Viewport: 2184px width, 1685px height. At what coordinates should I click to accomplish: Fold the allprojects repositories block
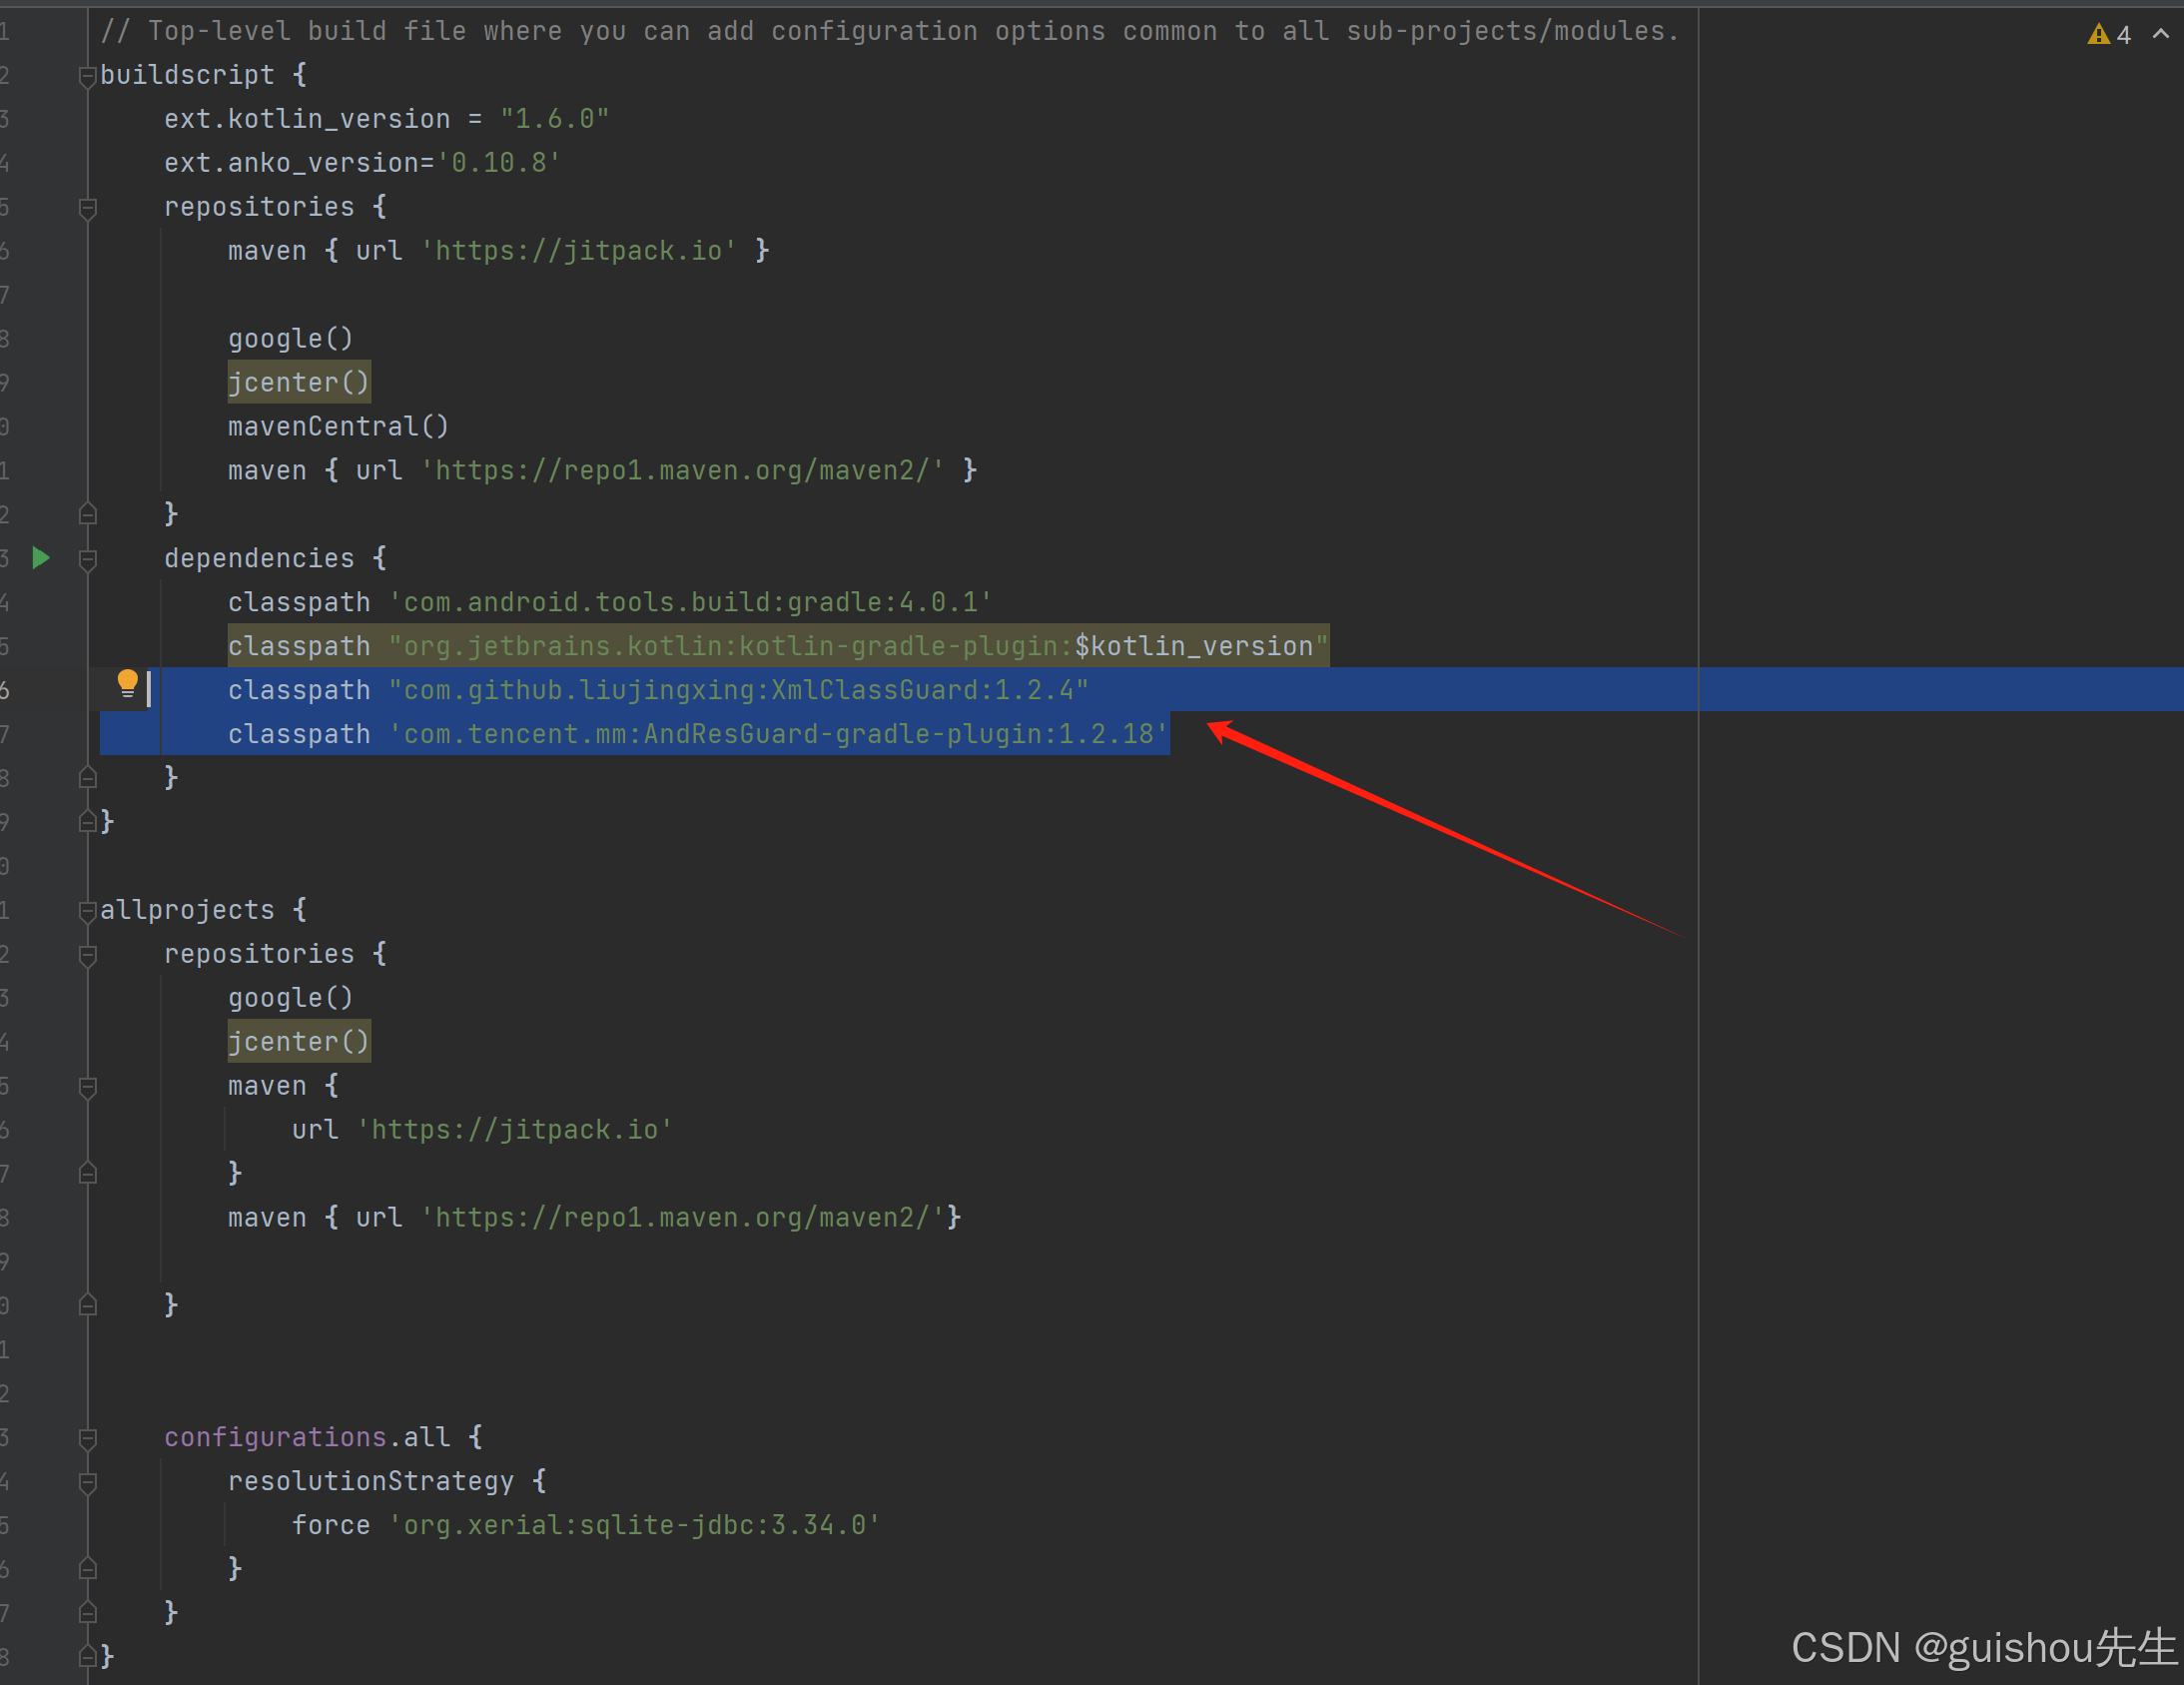(x=87, y=955)
